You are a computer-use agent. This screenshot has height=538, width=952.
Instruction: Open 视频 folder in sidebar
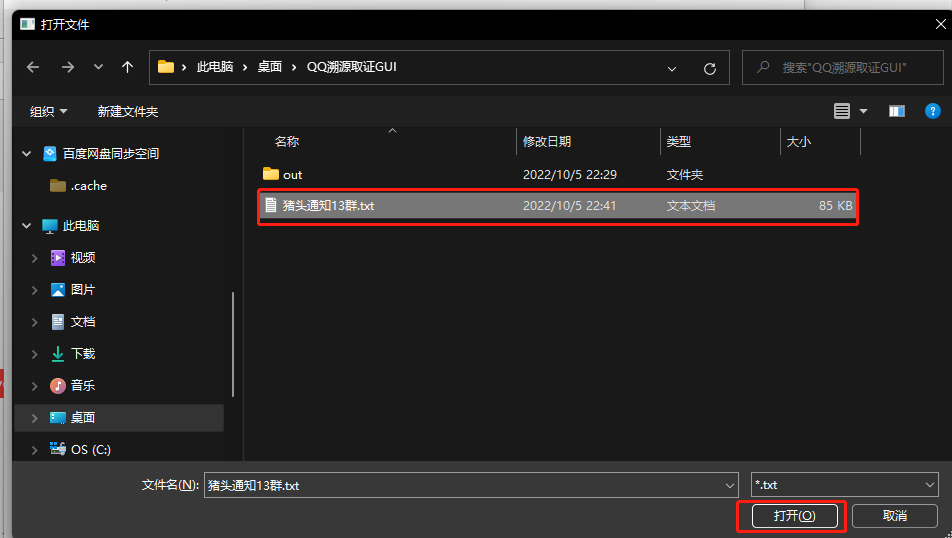pos(83,257)
